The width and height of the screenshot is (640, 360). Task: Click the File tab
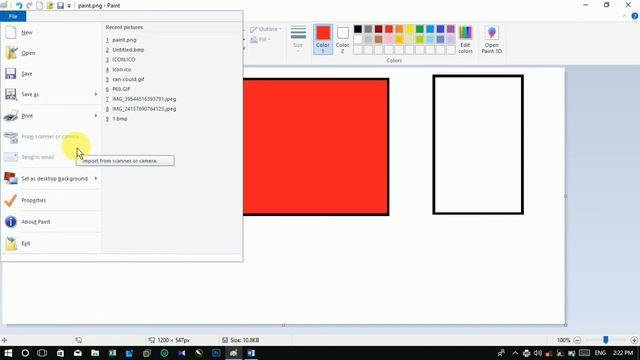click(13, 16)
